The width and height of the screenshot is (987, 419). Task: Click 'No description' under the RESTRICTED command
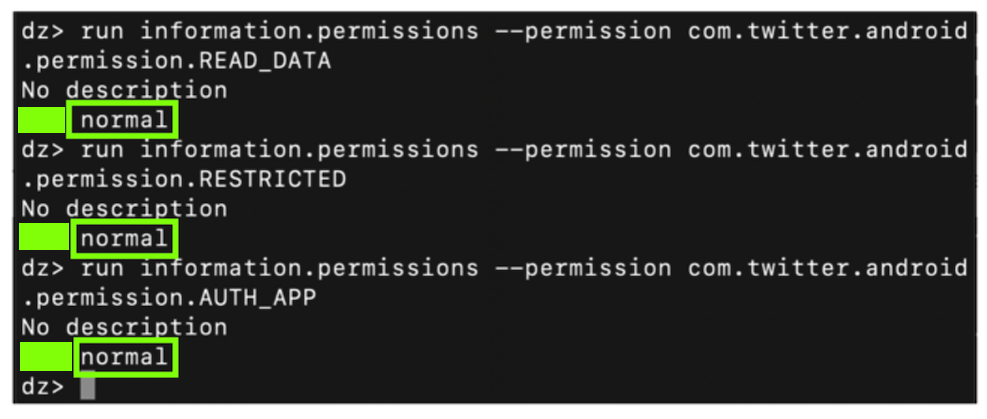(124, 209)
